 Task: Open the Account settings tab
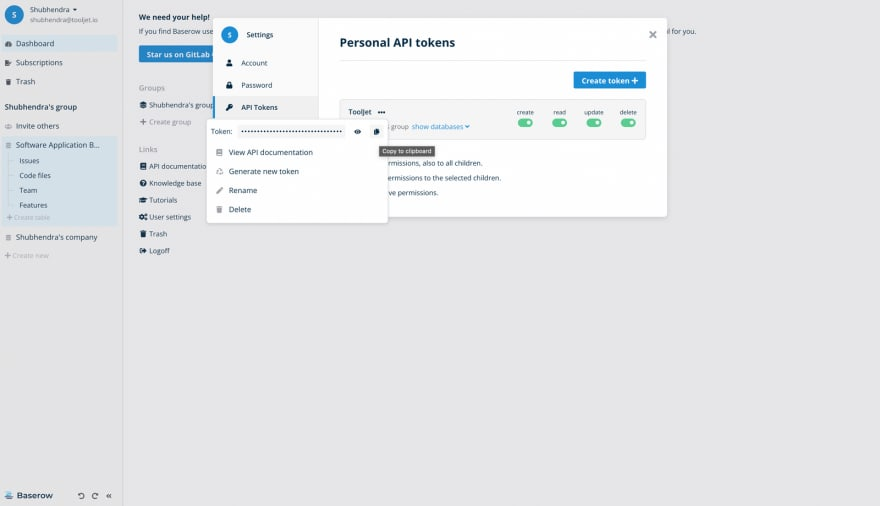pyautogui.click(x=265, y=63)
